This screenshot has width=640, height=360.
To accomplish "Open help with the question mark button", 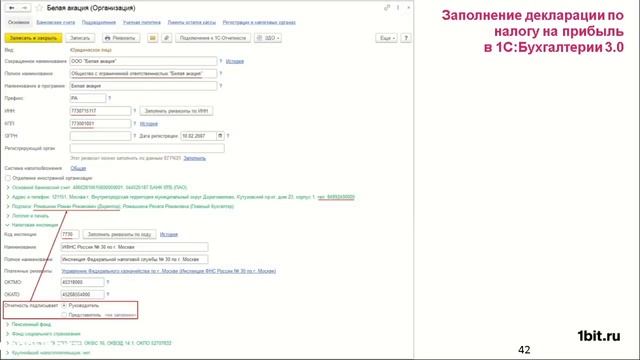I will click(406, 38).
